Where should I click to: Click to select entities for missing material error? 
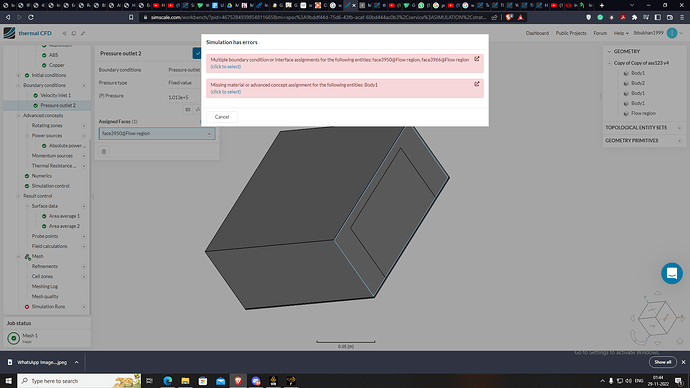tap(226, 92)
